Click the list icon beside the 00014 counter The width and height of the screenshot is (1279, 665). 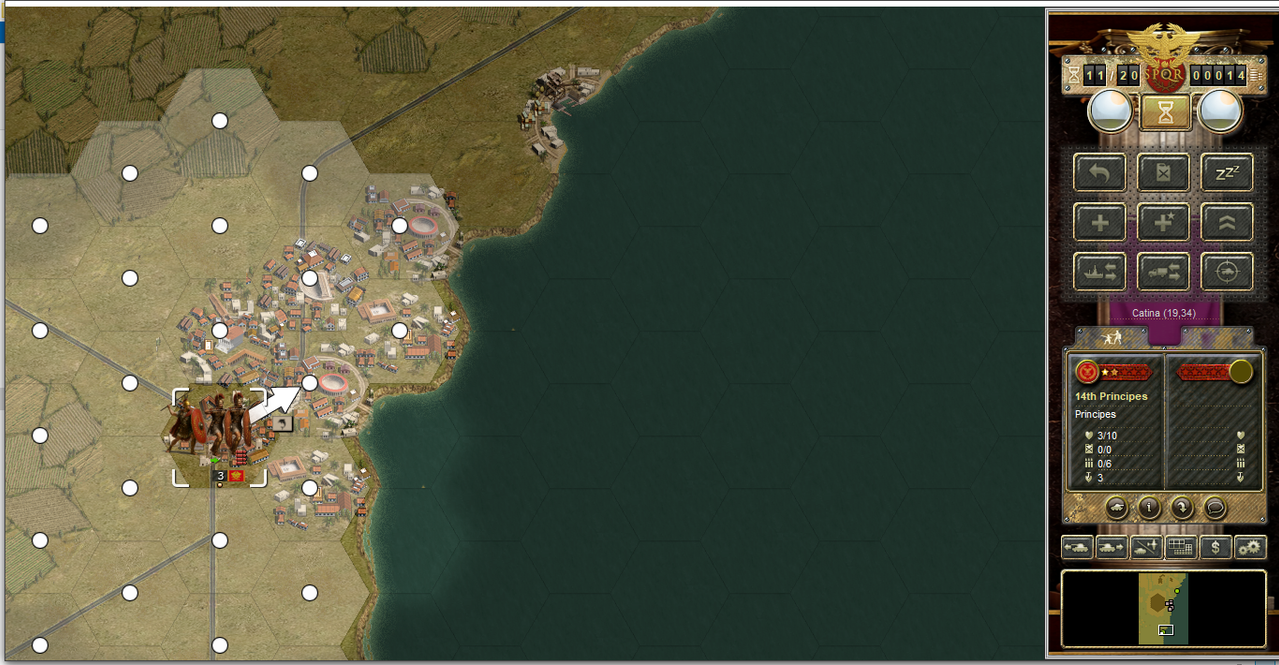pos(1256,75)
